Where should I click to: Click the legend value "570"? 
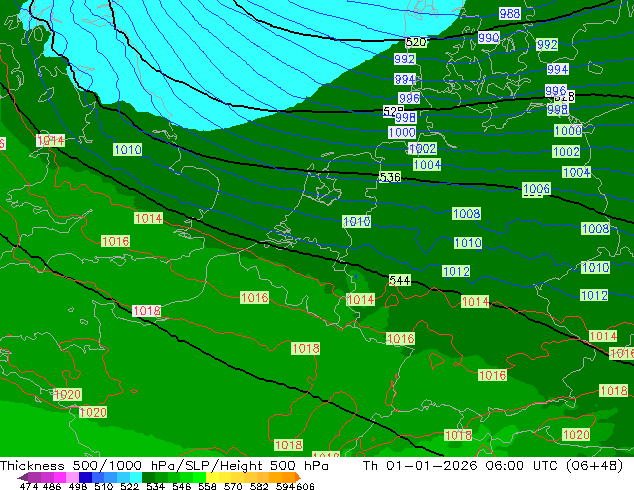(x=233, y=486)
